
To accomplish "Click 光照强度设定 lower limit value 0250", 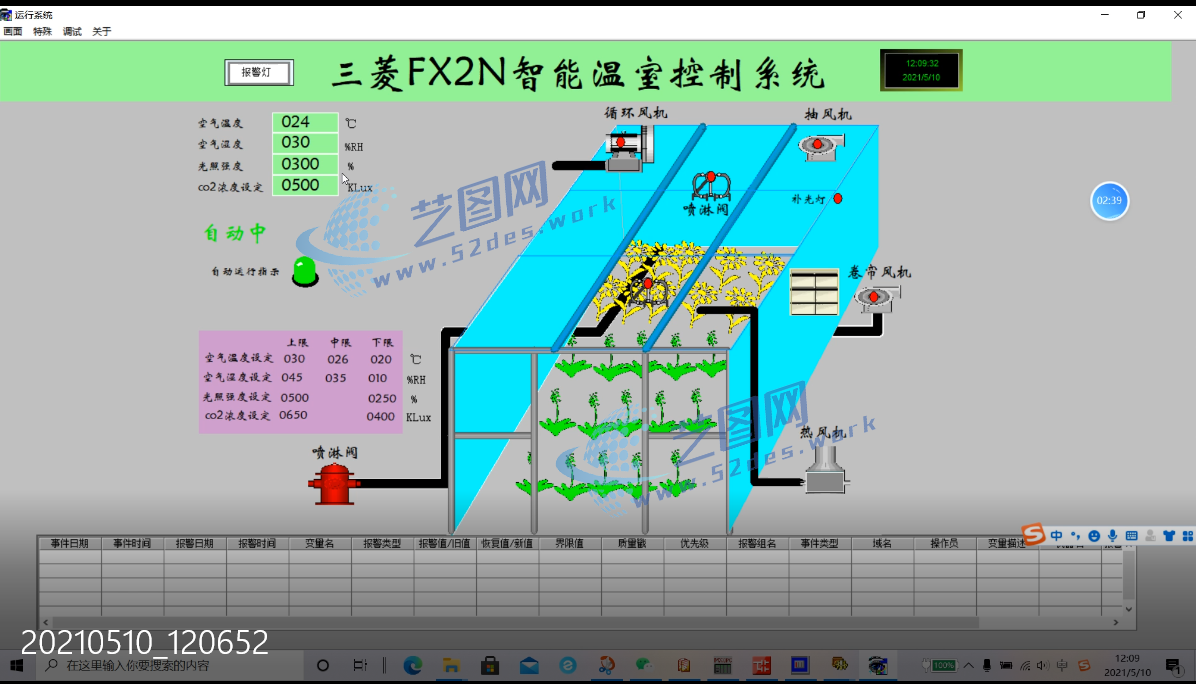I will [x=382, y=398].
